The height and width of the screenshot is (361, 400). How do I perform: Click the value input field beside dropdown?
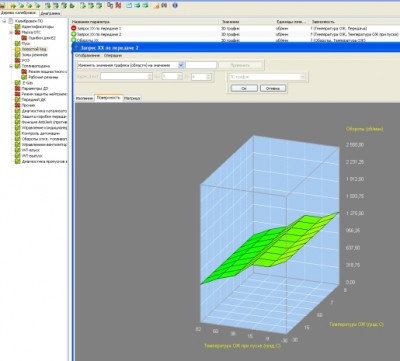pyautogui.click(x=201, y=65)
